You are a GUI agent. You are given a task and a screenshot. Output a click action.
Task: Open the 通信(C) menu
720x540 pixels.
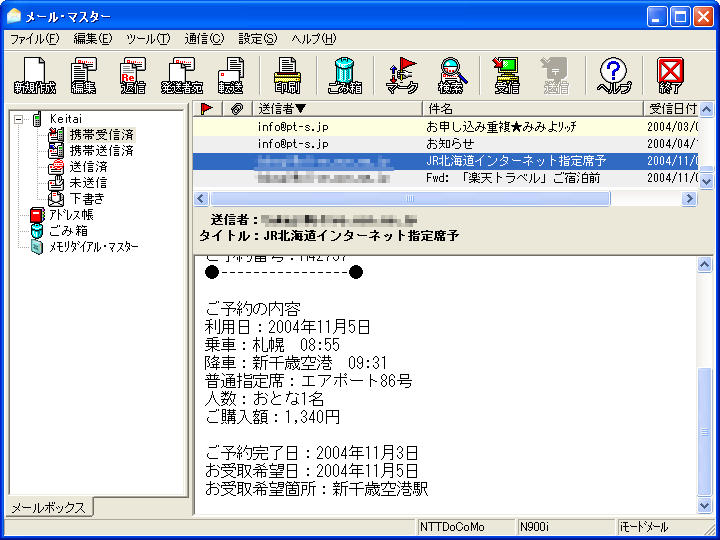pos(204,39)
